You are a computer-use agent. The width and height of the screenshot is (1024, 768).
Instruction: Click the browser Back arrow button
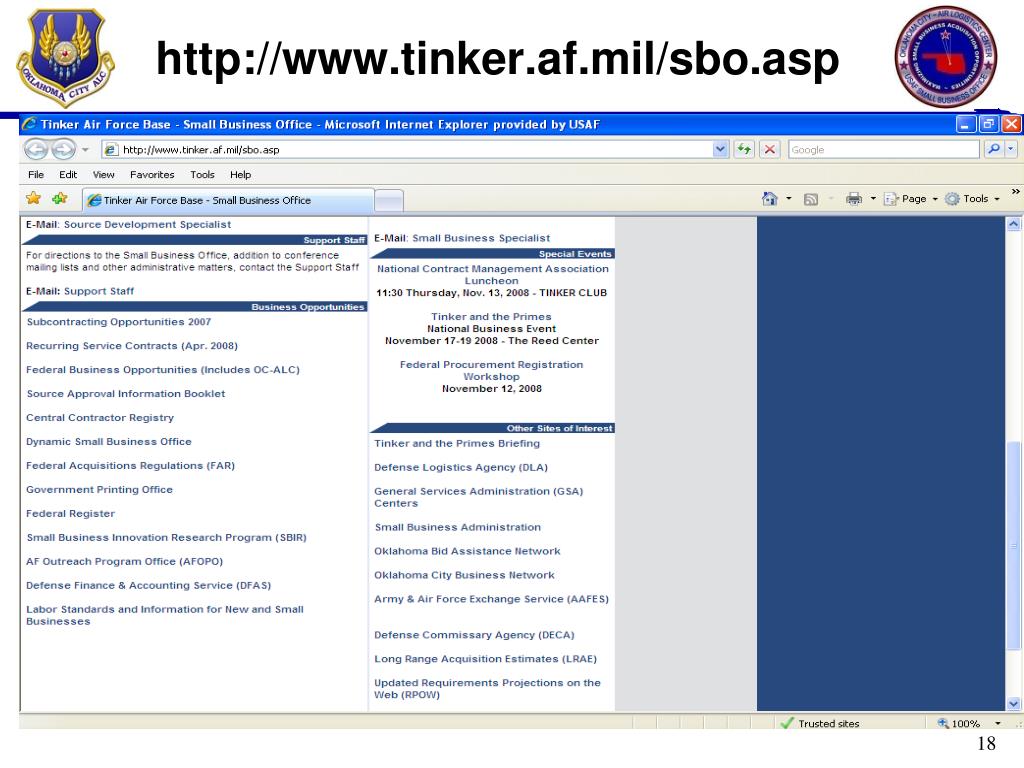[x=37, y=150]
